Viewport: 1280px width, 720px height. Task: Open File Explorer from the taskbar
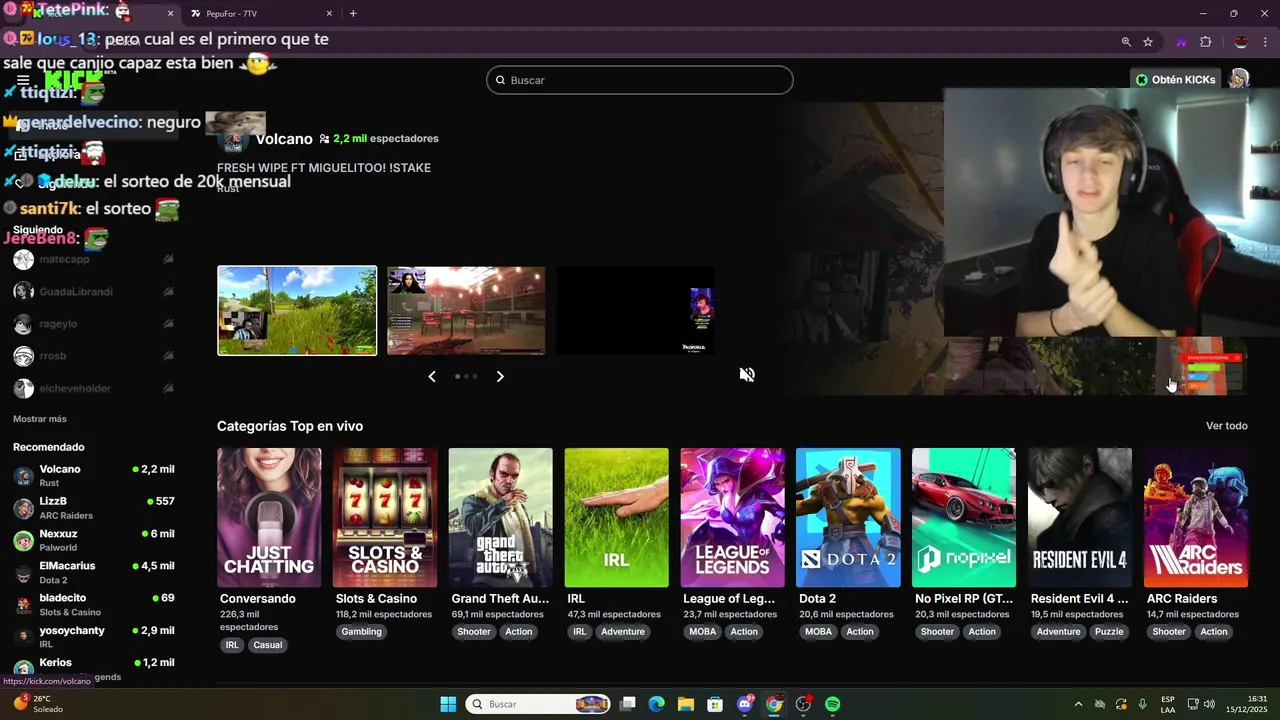tap(686, 704)
